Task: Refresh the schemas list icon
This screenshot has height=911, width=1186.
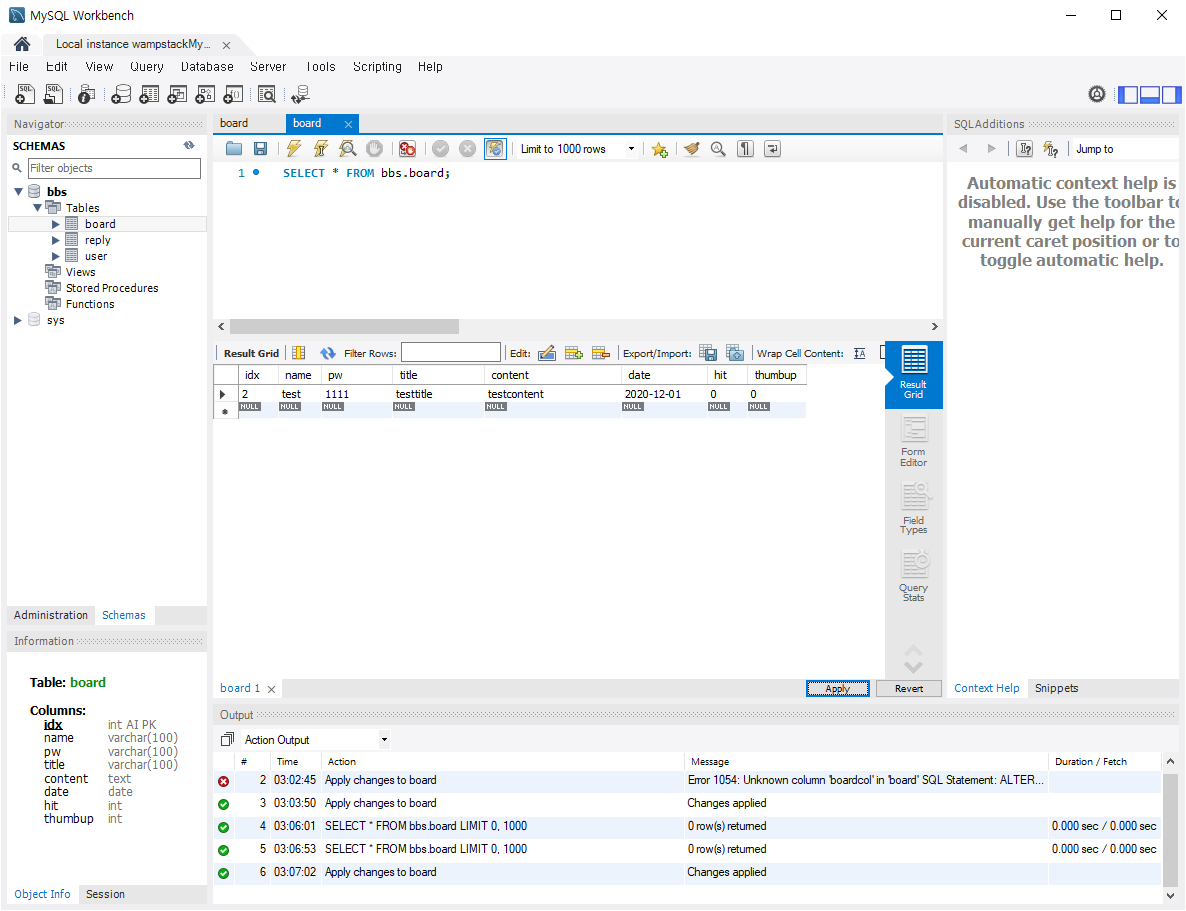Action: click(x=189, y=145)
